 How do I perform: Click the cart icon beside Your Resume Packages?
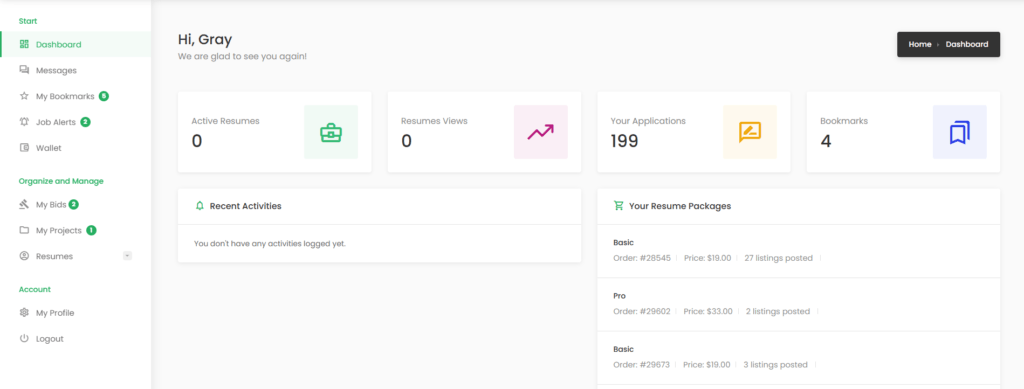(618, 206)
